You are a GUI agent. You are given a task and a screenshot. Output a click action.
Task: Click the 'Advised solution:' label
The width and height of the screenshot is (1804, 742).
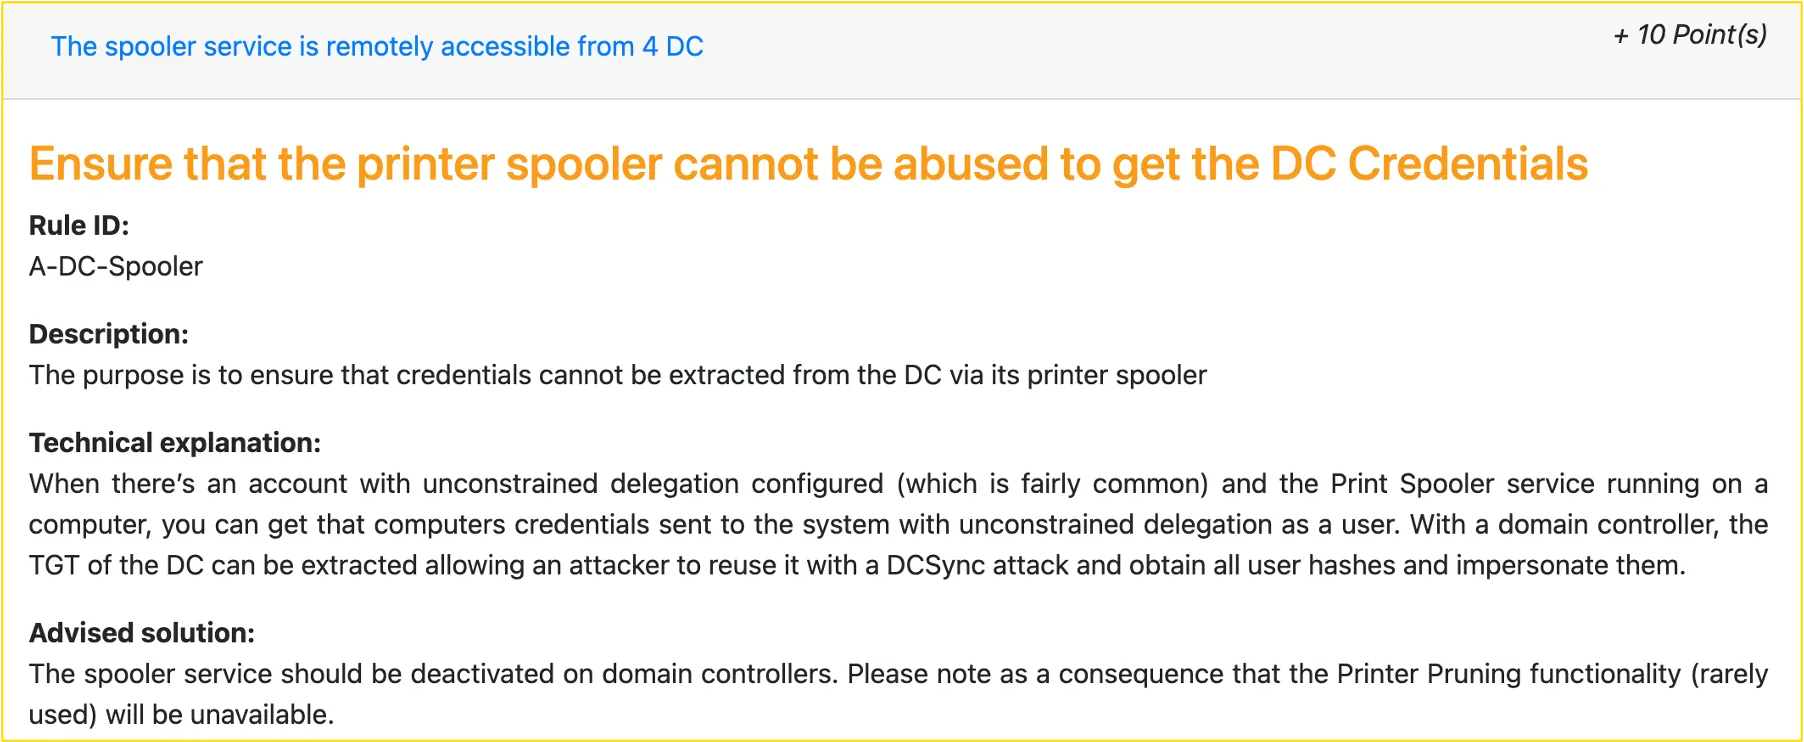[142, 632]
